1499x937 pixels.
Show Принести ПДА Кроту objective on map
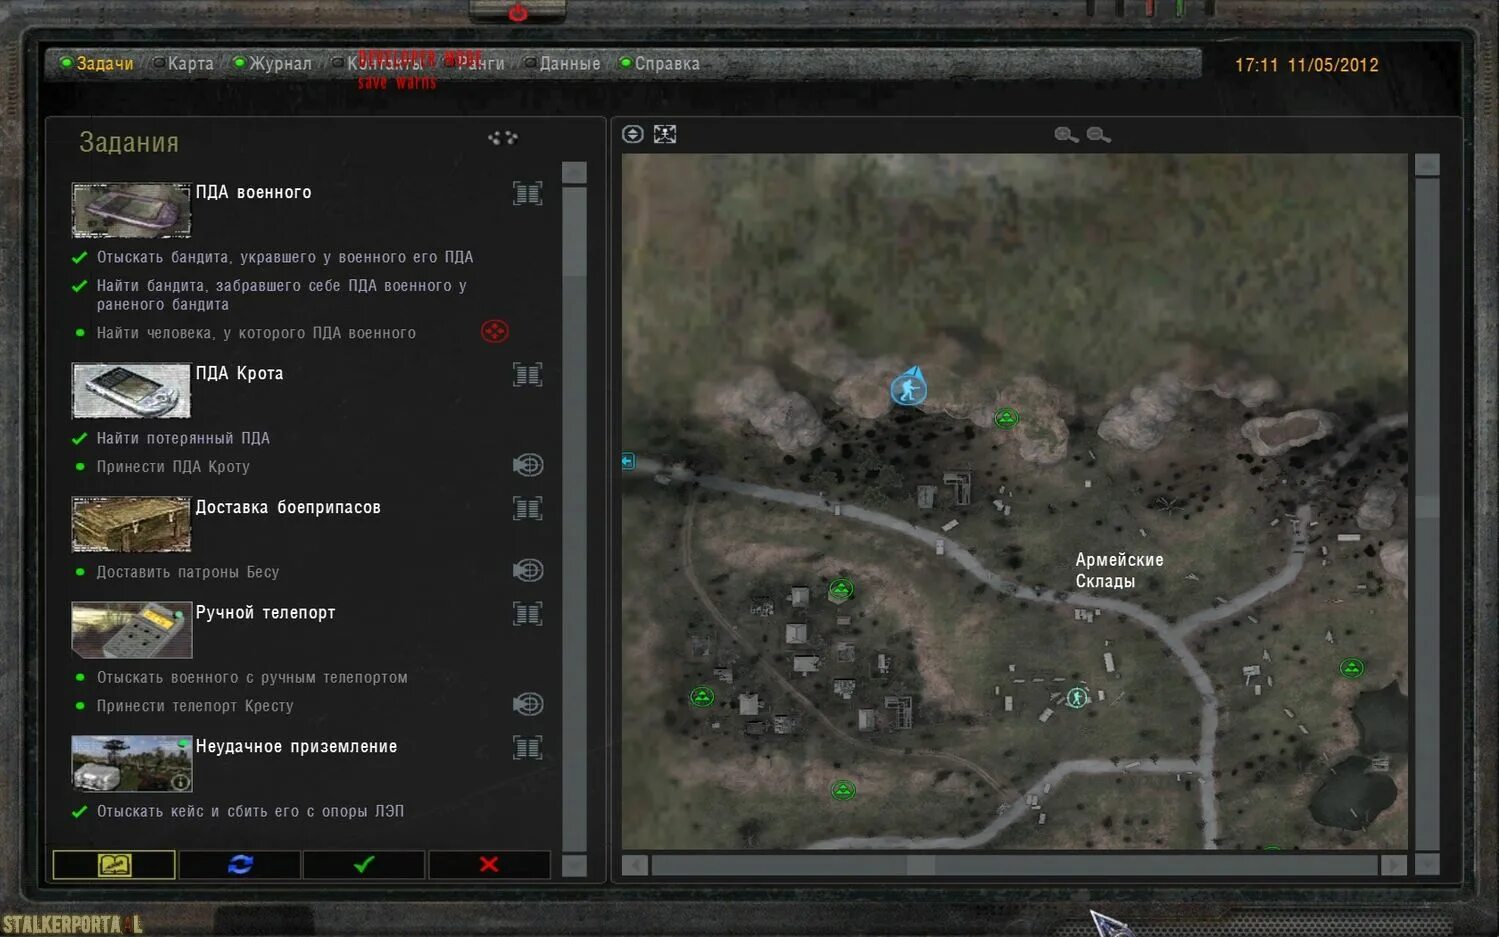(528, 465)
